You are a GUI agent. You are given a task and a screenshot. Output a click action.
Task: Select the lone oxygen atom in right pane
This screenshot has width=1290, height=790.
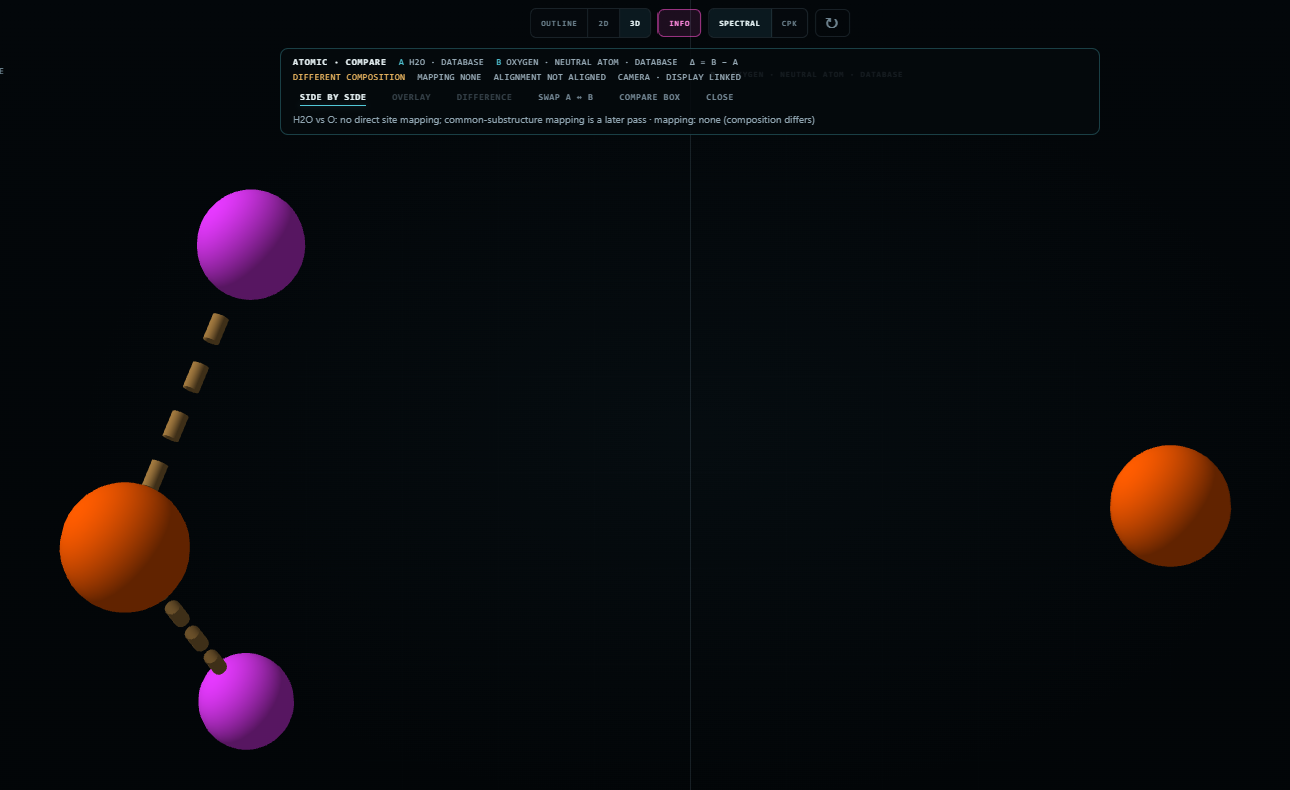[1170, 506]
